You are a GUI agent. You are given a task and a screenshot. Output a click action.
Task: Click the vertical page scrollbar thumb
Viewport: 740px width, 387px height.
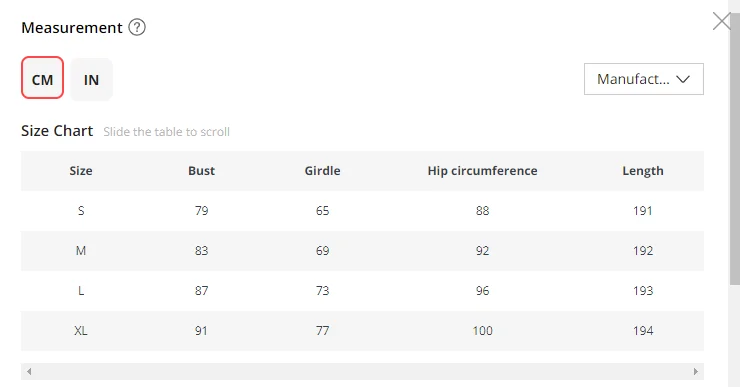point(735,149)
